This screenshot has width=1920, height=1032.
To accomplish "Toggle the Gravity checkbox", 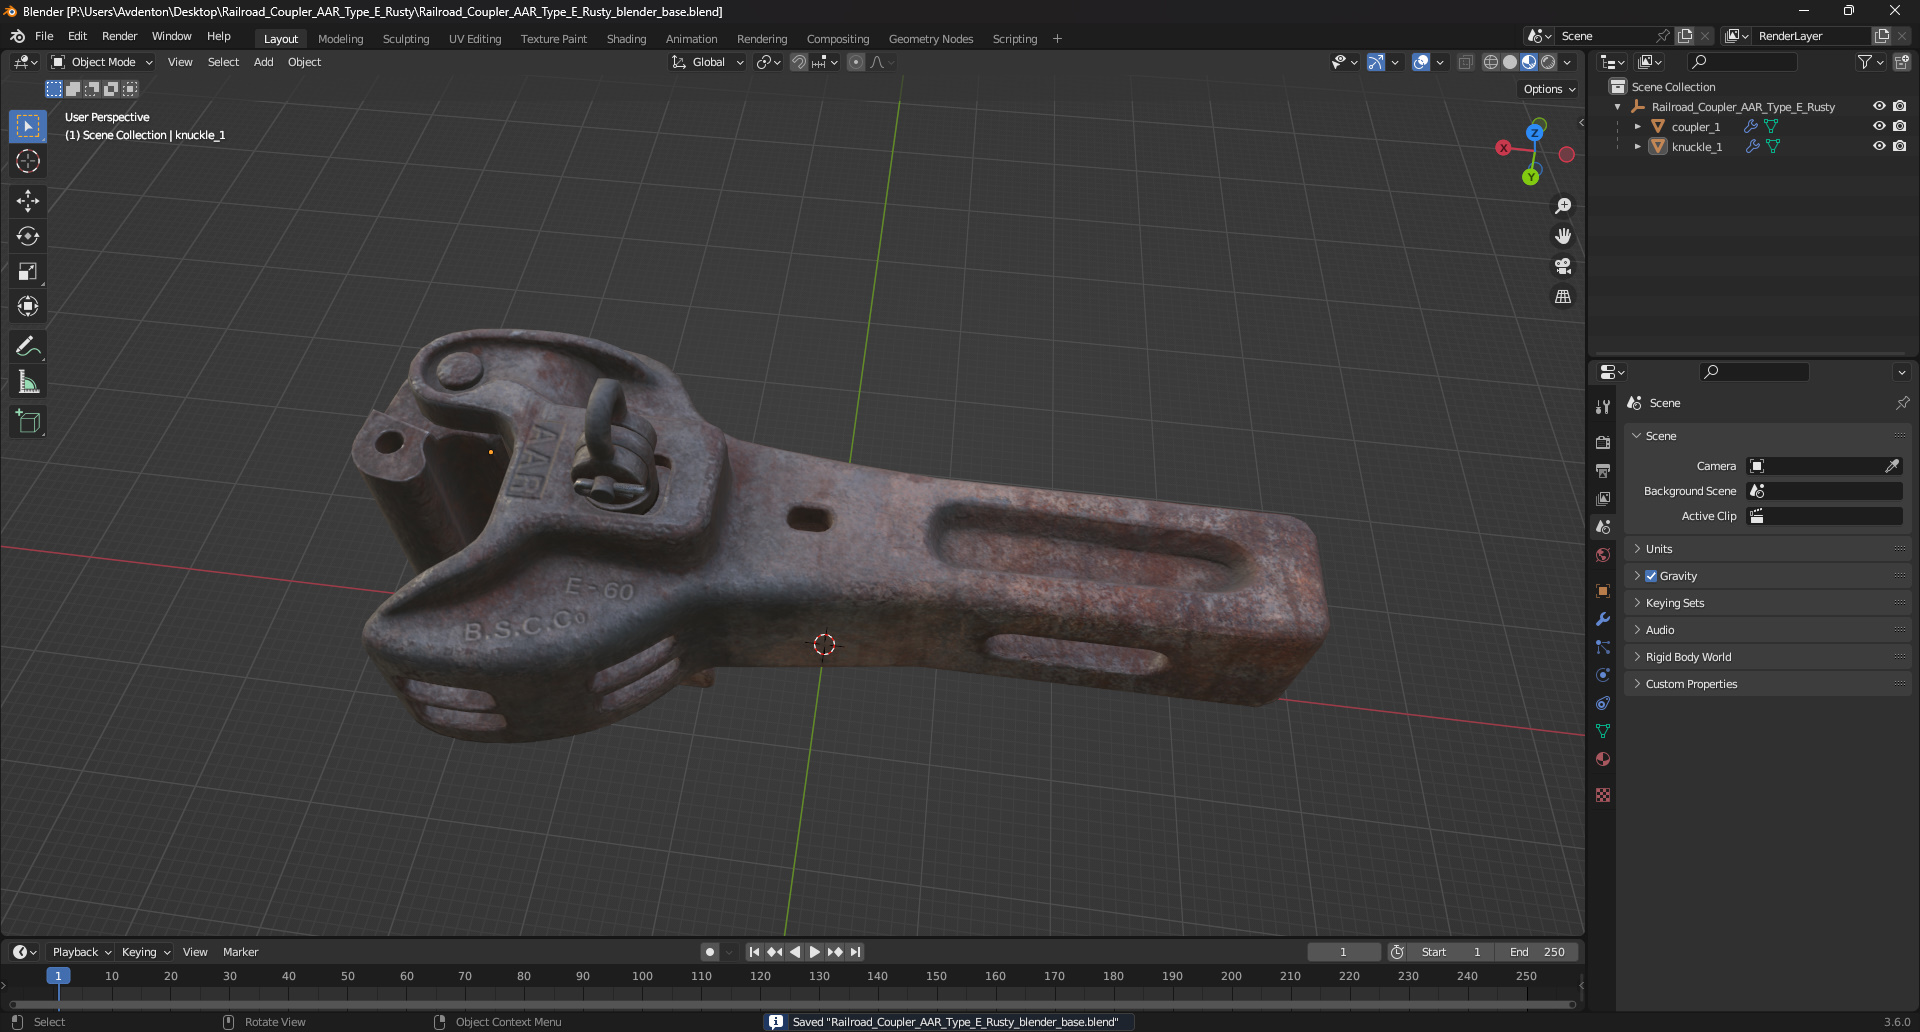I will 1651,576.
